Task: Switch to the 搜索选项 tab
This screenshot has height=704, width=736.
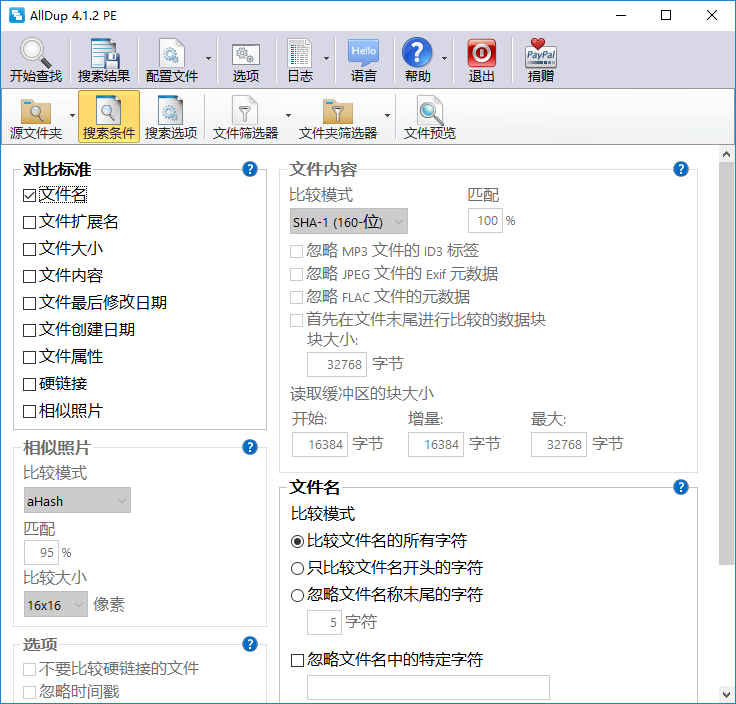Action: (171, 117)
